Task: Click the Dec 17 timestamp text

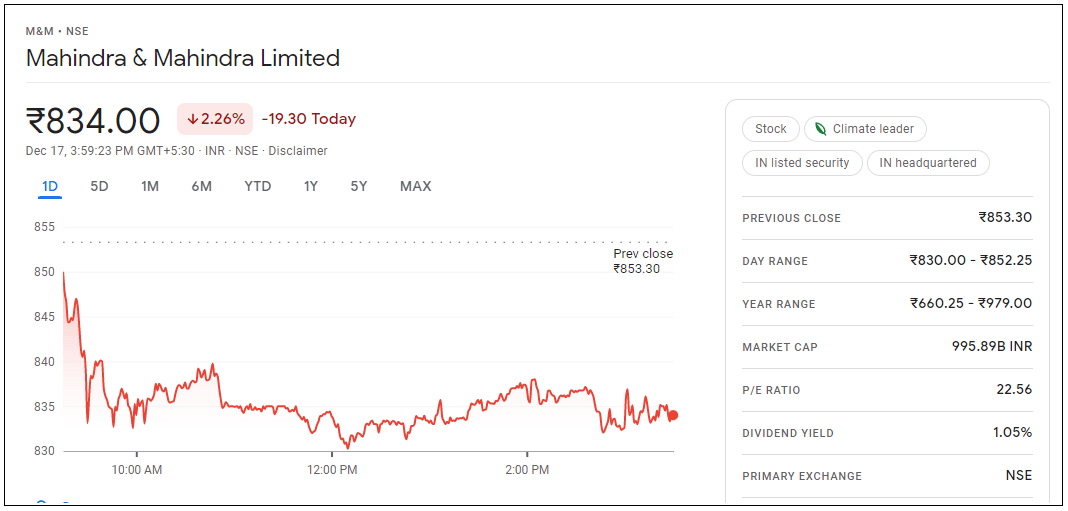Action: pos(112,151)
